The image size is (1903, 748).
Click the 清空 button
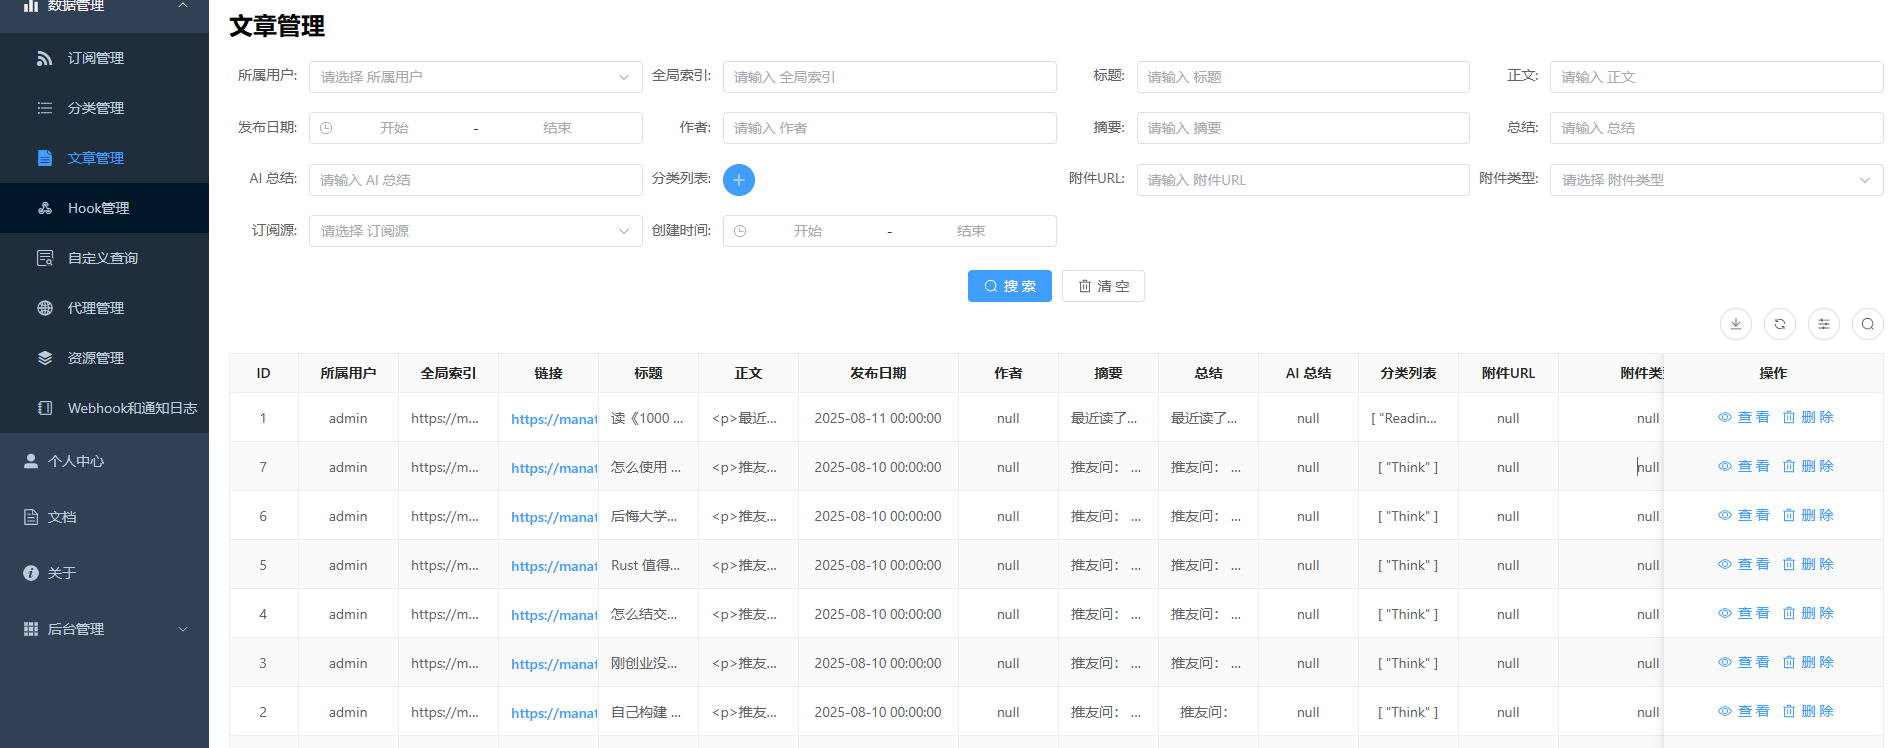pos(1103,286)
